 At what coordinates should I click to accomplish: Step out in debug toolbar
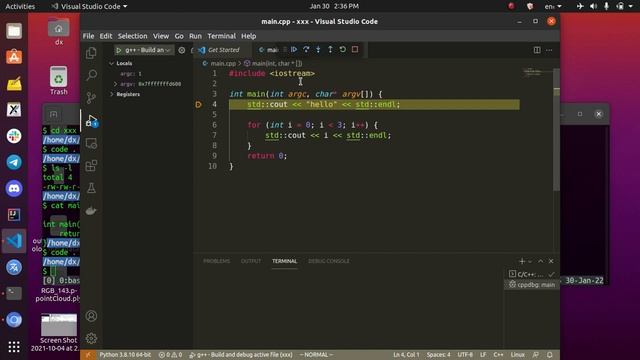[x=330, y=49]
